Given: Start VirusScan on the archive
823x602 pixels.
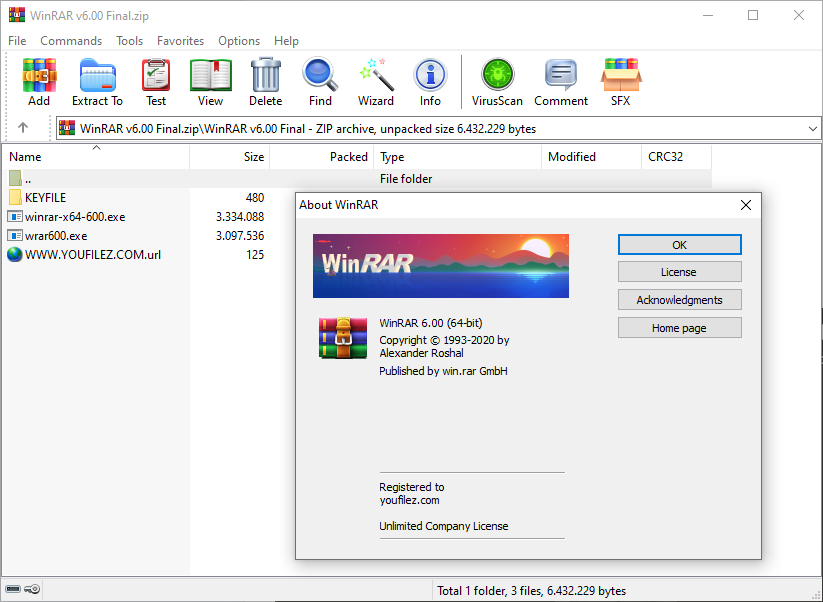Looking at the screenshot, I should 497,81.
